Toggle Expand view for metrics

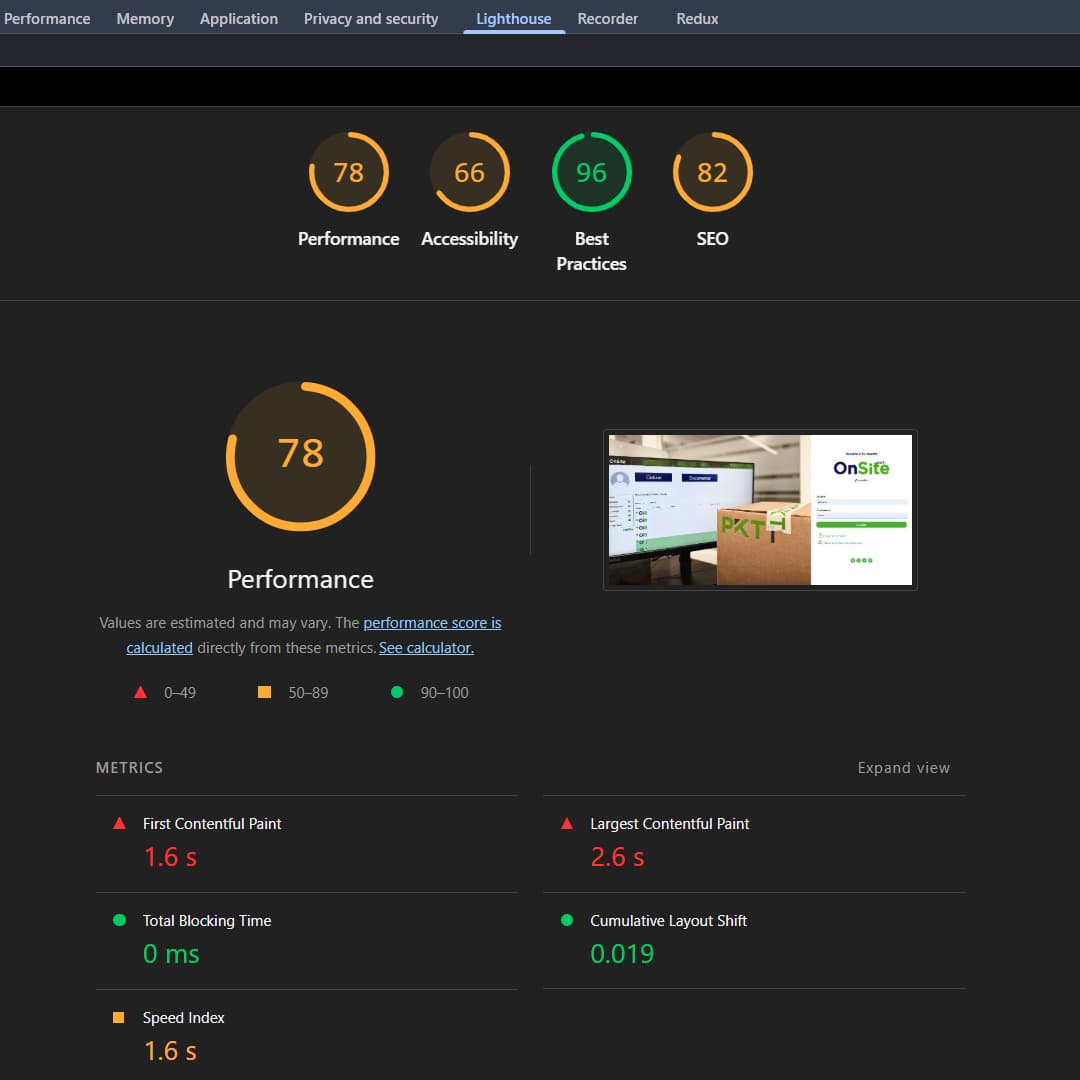click(x=904, y=767)
